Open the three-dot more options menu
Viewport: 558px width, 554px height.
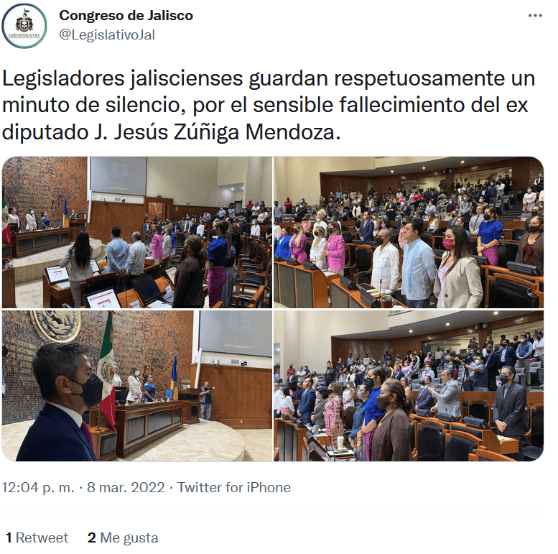pyautogui.click(x=535, y=16)
